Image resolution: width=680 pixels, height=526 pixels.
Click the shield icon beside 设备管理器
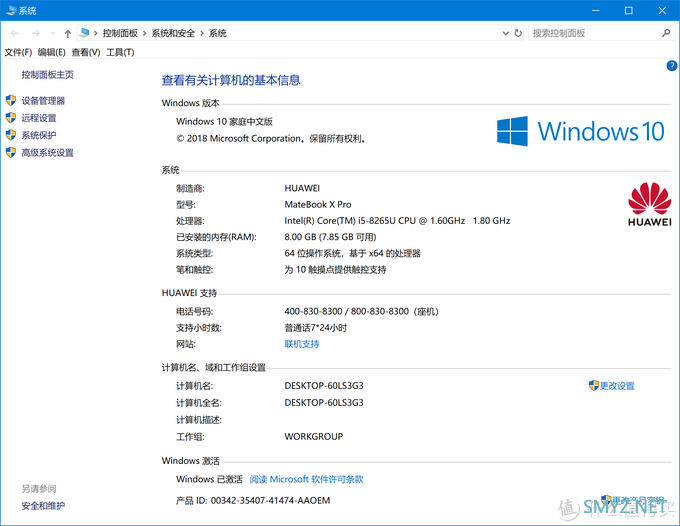pyautogui.click(x=11, y=101)
